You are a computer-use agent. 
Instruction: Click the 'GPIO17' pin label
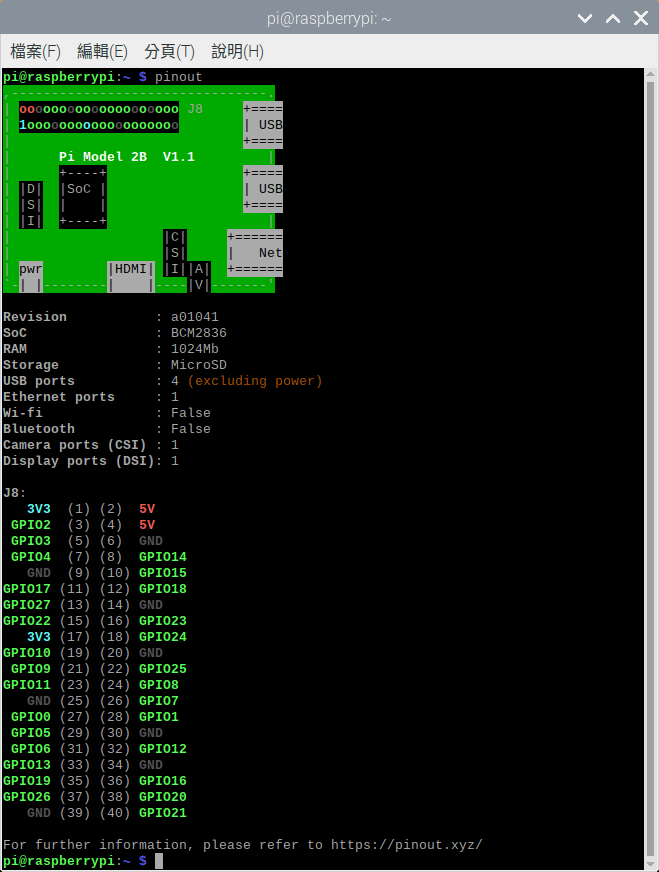27,589
